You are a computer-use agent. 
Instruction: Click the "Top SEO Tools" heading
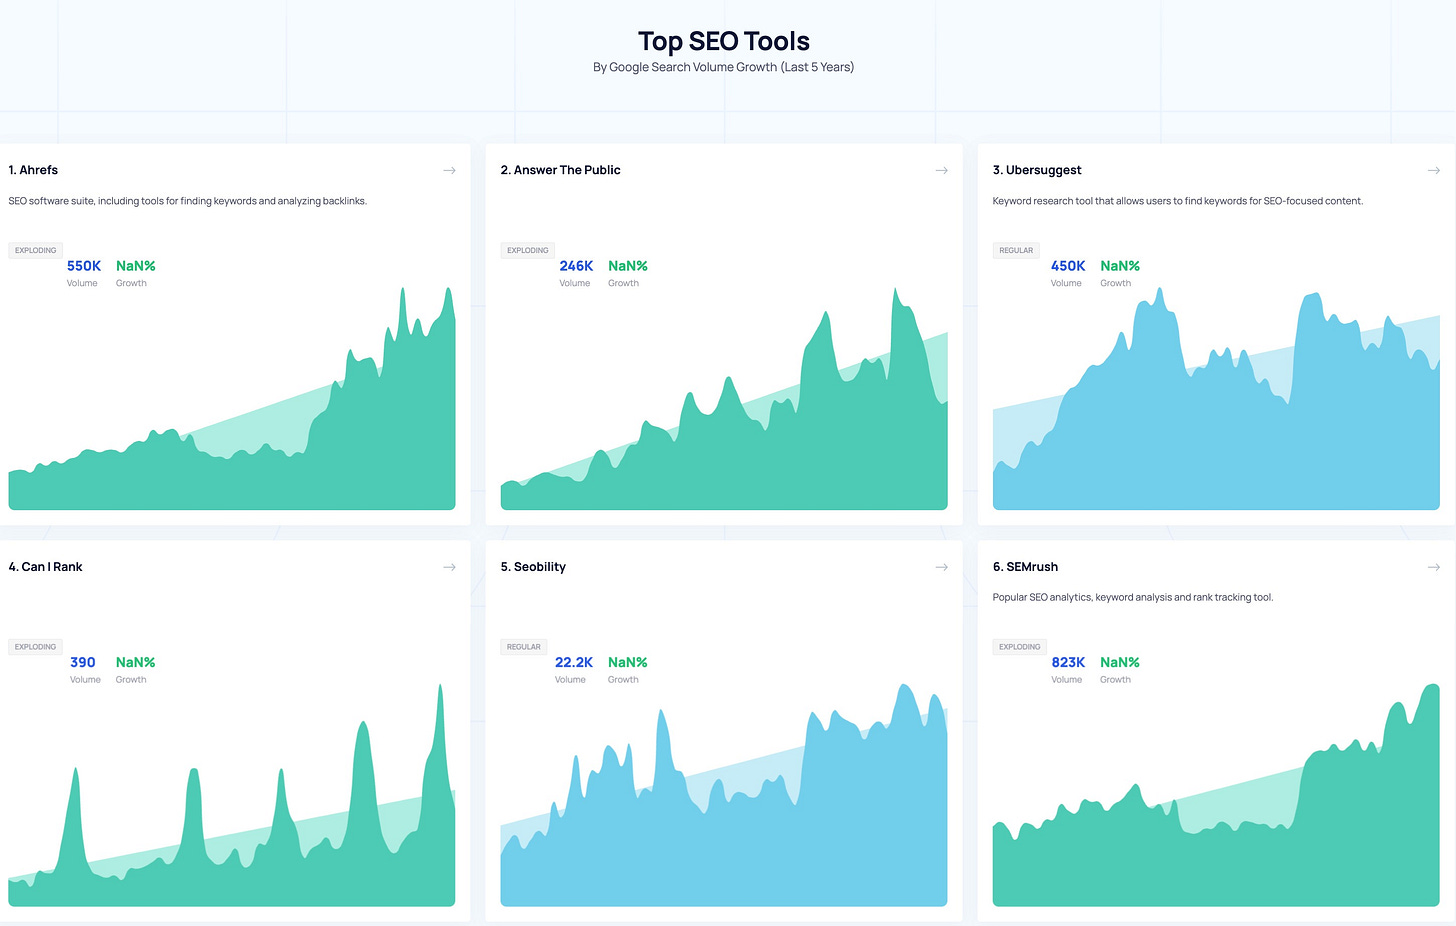(724, 41)
